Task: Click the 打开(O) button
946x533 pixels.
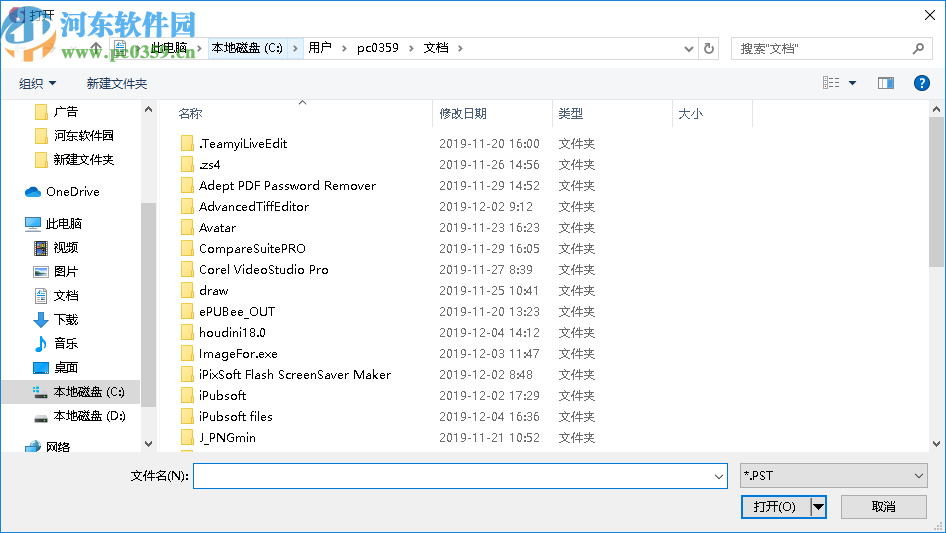Action: point(776,507)
